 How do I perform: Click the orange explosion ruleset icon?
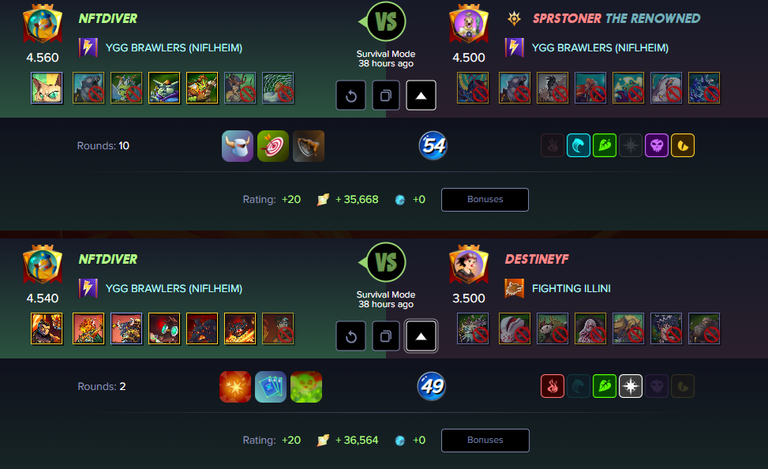[x=235, y=387]
